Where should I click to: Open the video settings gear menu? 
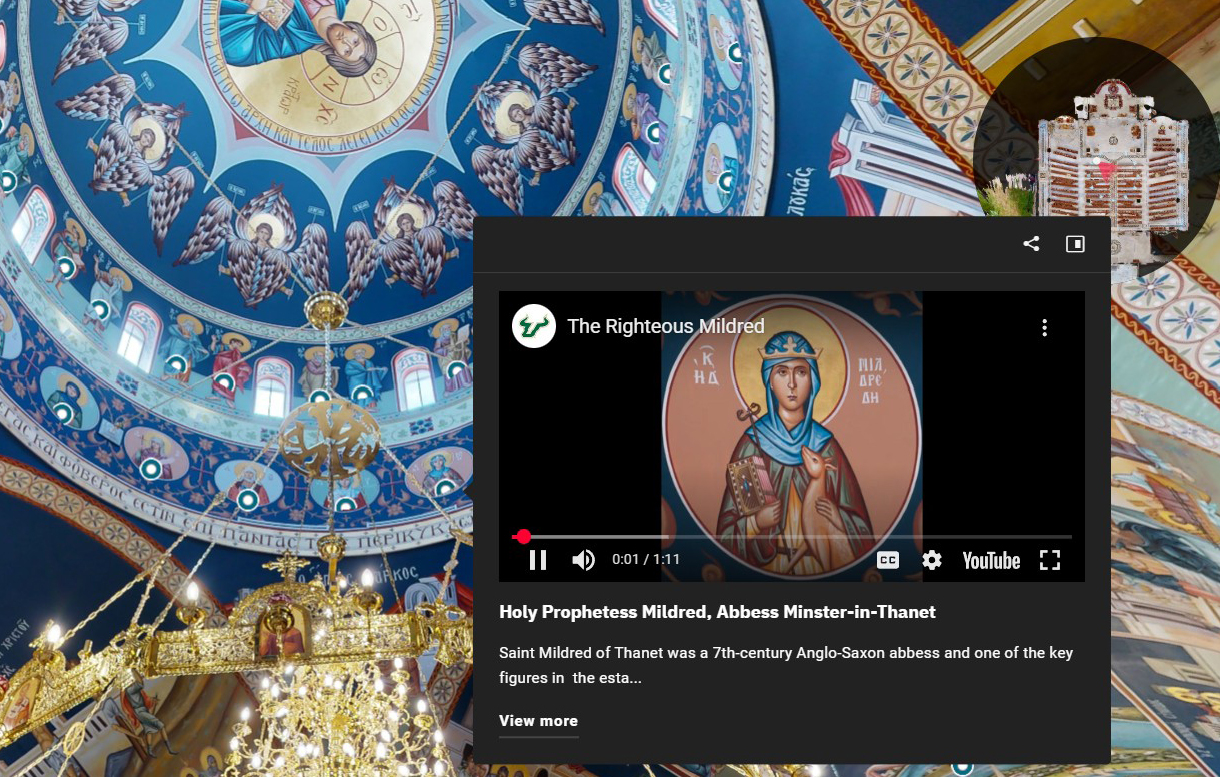click(x=932, y=560)
